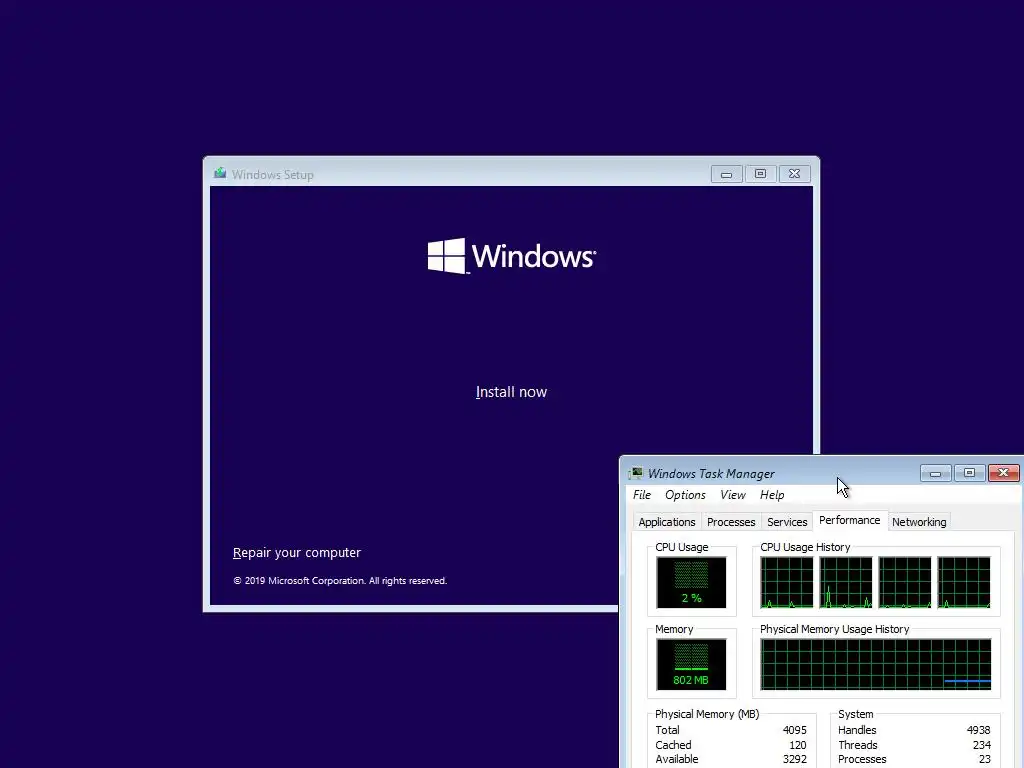Switch to the Networking tab
The height and width of the screenshot is (768, 1024).
coord(919,522)
